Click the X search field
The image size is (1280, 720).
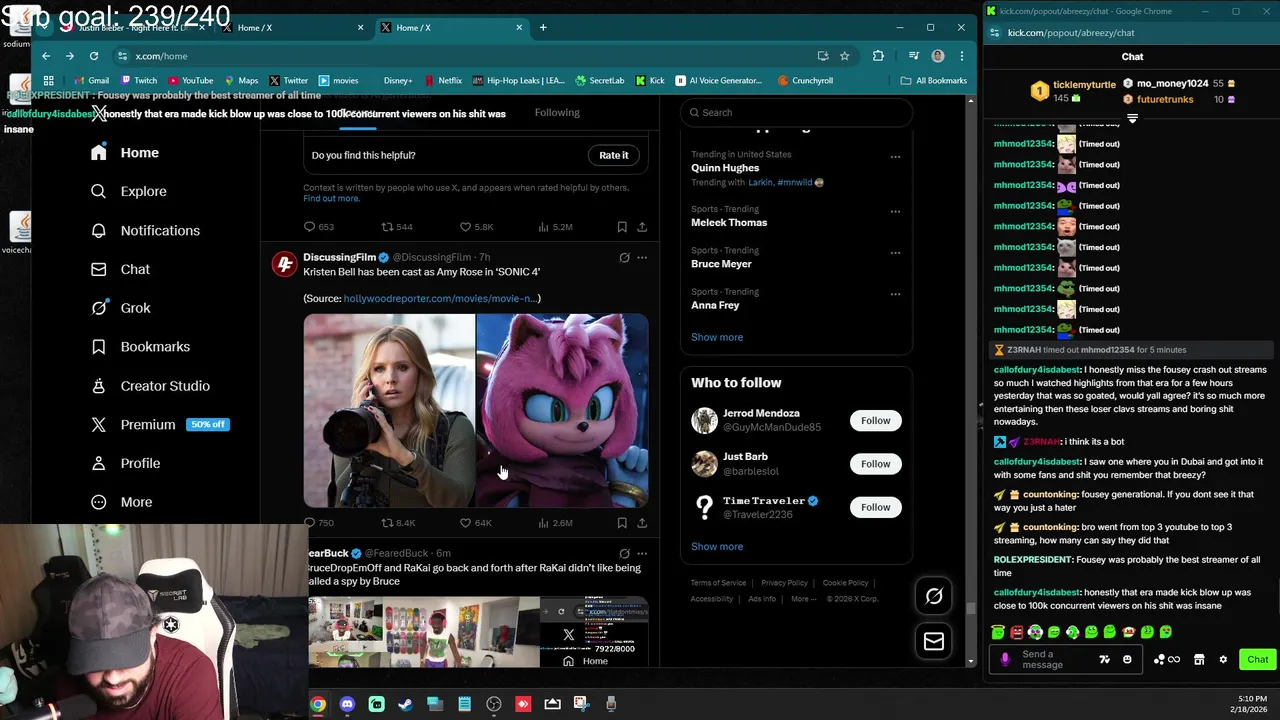[796, 112]
